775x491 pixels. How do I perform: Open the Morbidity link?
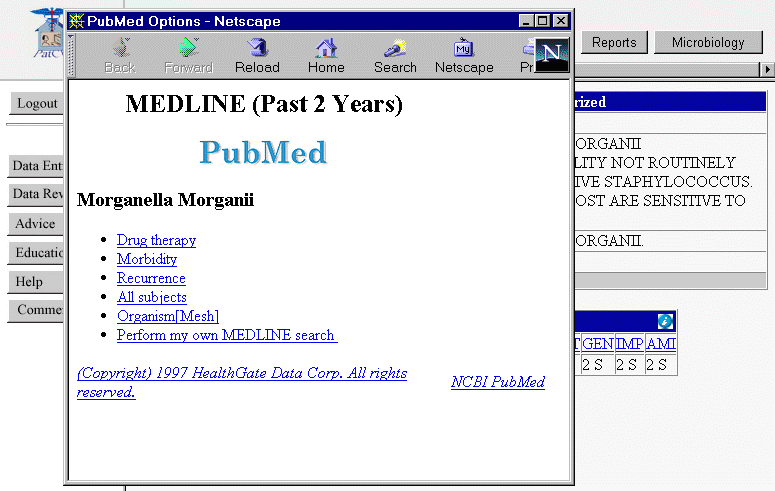[147, 259]
